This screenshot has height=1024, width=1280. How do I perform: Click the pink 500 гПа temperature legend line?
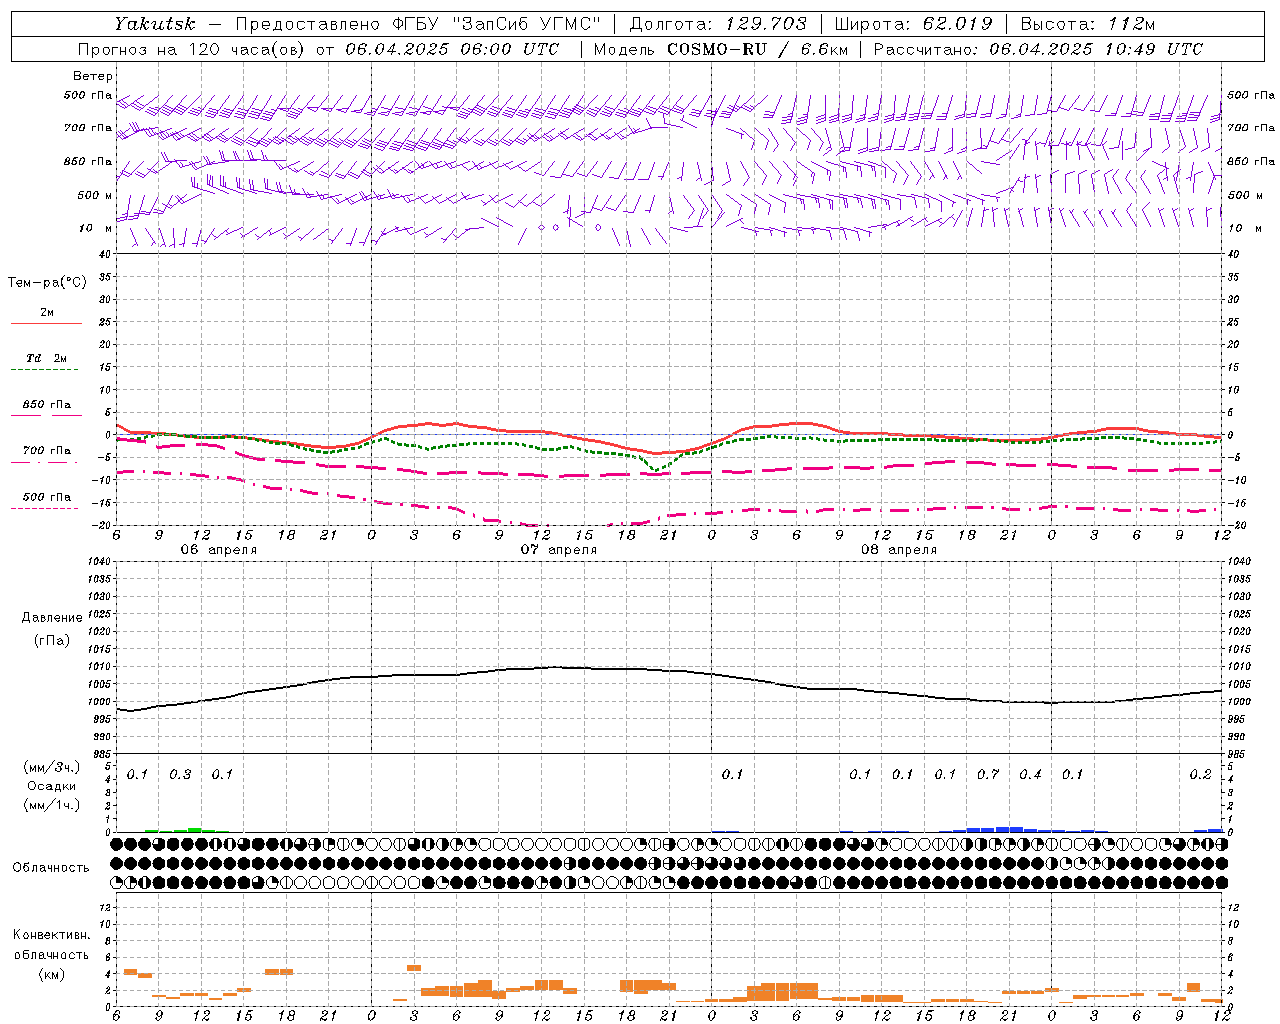pos(44,509)
